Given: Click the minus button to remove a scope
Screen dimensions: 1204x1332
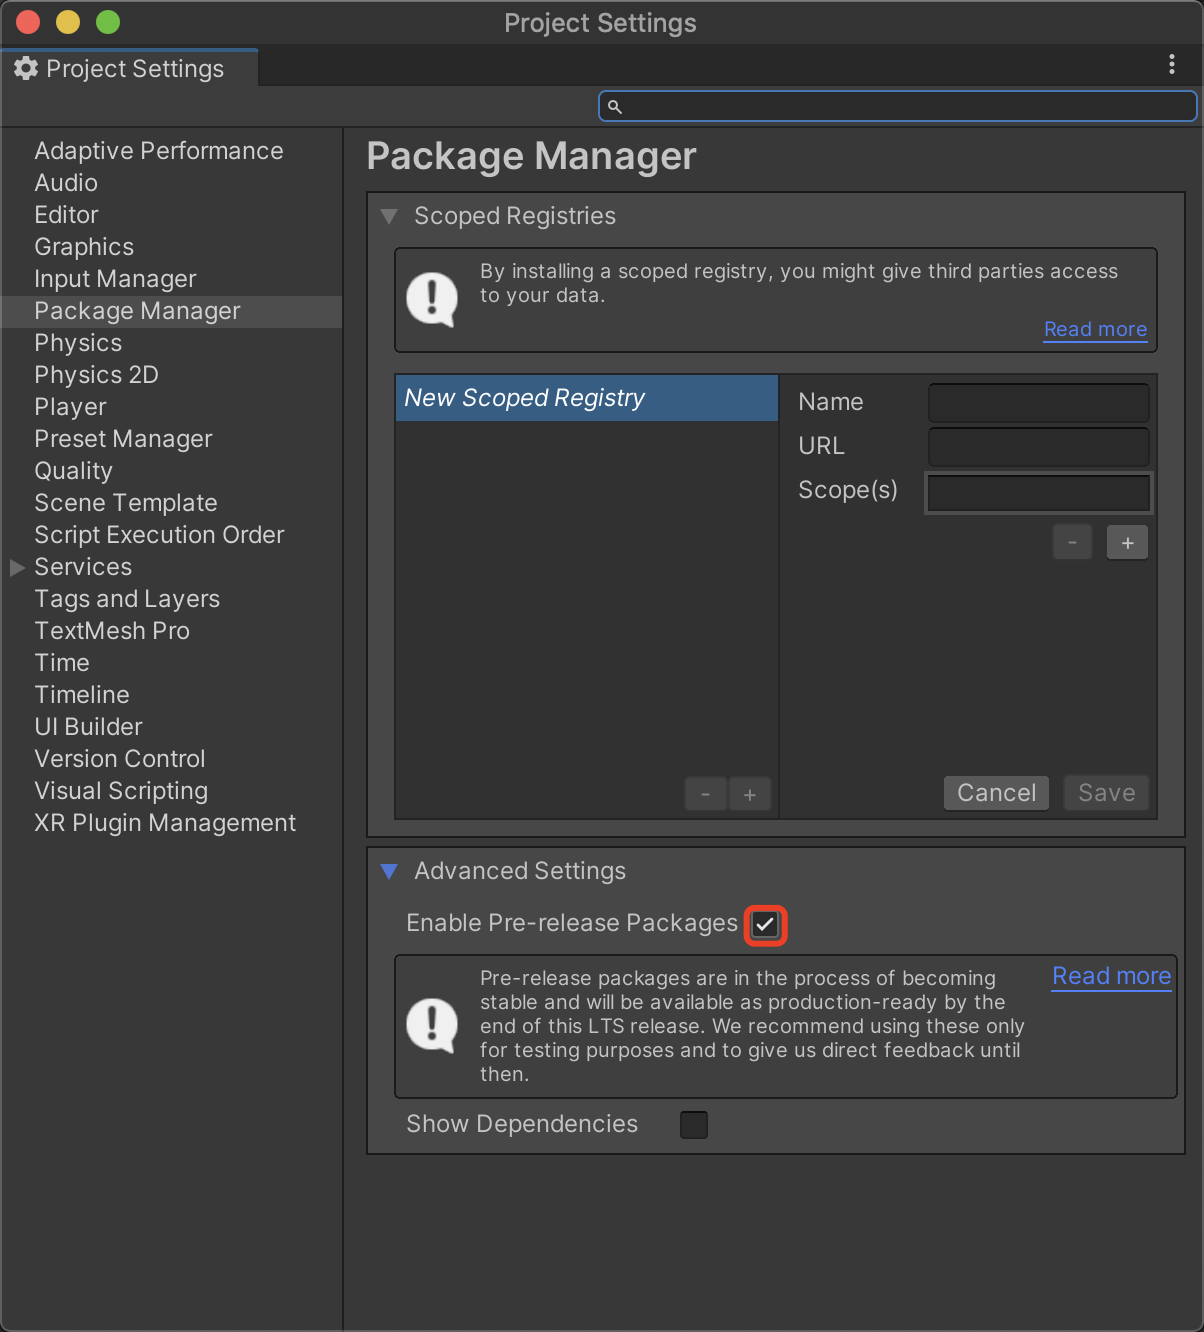Looking at the screenshot, I should (x=1072, y=543).
